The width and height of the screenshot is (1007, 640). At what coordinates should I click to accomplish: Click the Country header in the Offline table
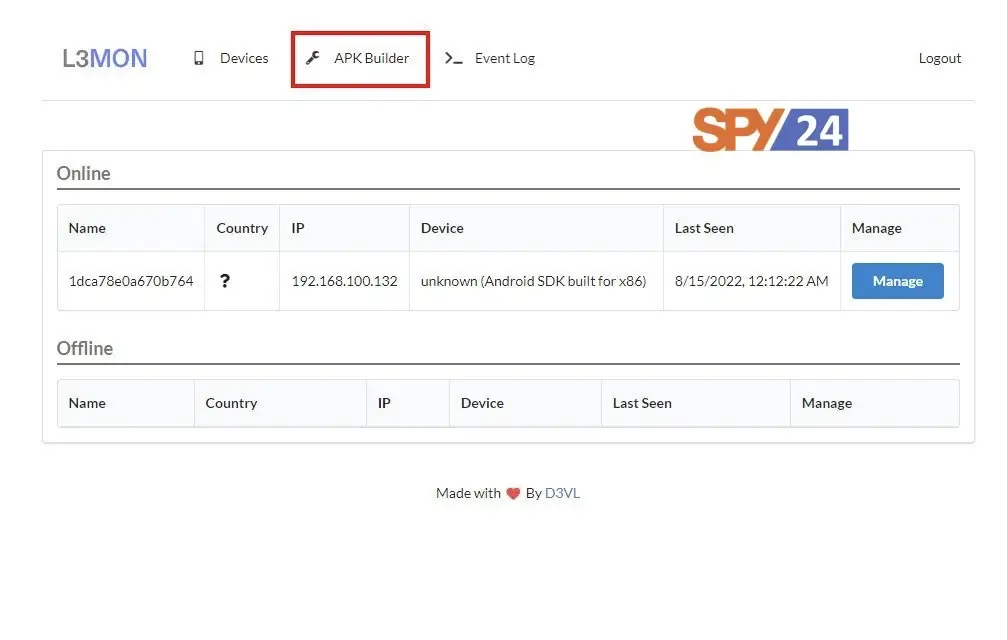231,403
